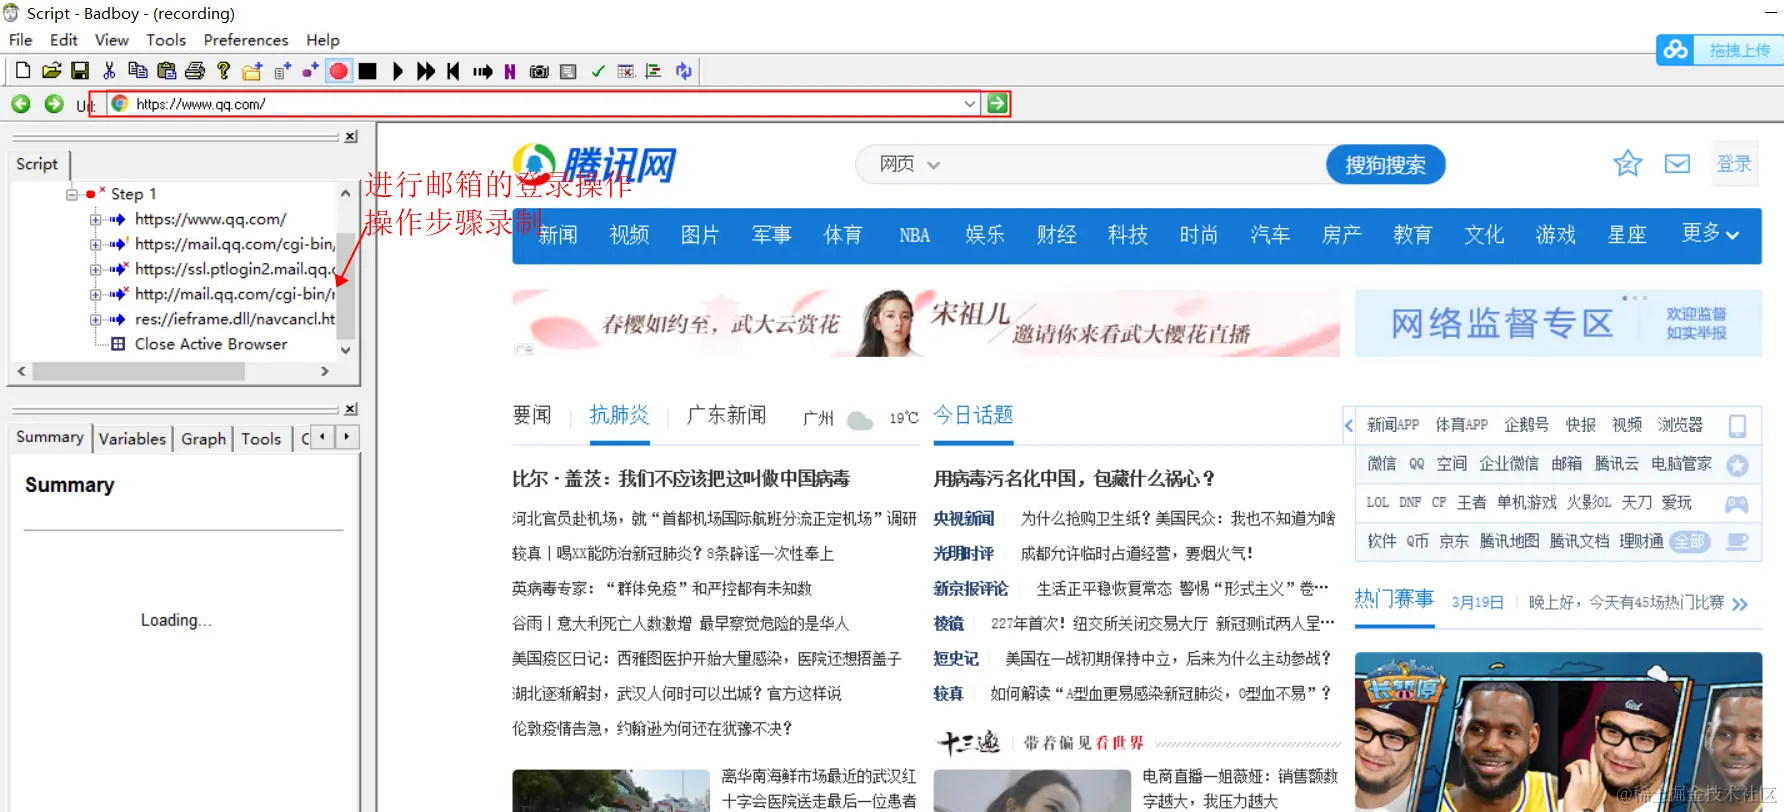Screen dimensions: 1784x812
Task: Switch to the Graph tab
Action: coord(203,438)
